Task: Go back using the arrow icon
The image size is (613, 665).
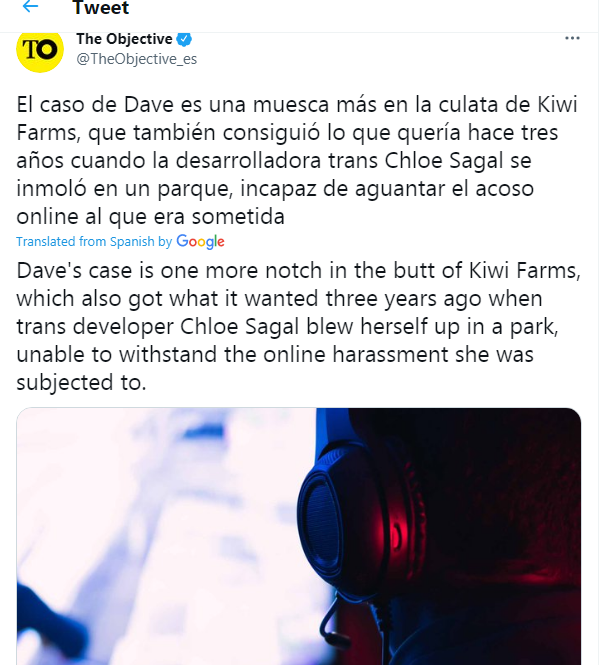Action: click(x=31, y=6)
